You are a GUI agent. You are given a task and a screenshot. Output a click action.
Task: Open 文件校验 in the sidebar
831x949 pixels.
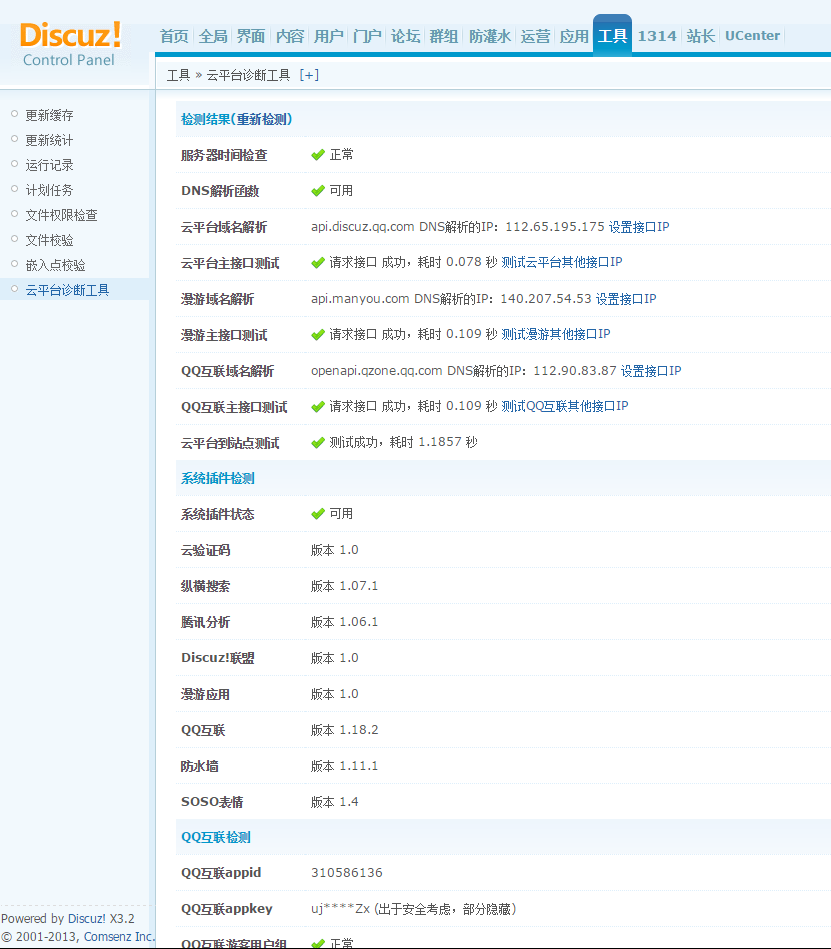click(50, 240)
